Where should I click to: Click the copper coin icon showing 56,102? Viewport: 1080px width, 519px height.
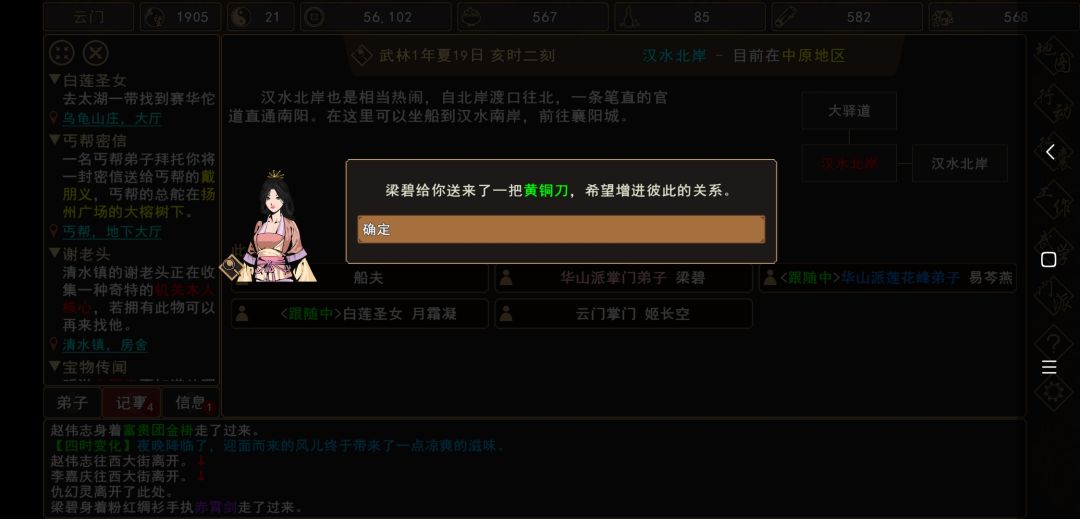tap(314, 17)
